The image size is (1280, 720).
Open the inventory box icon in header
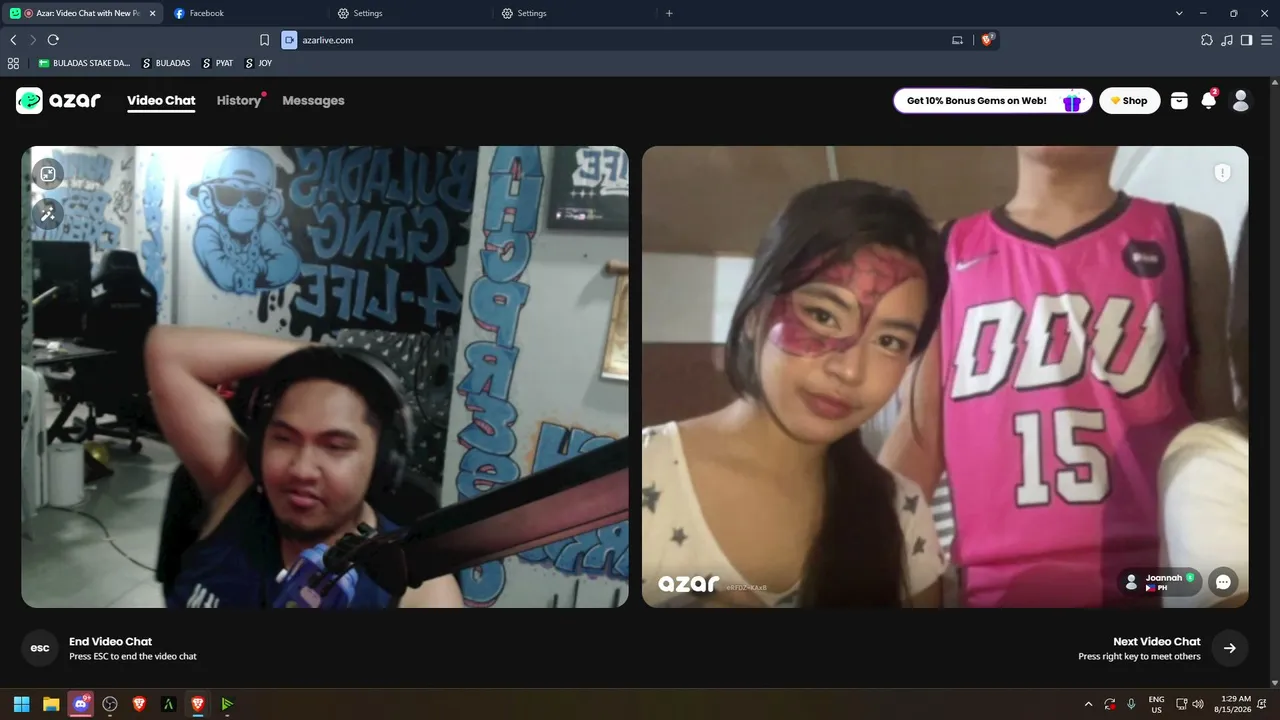pos(1179,100)
